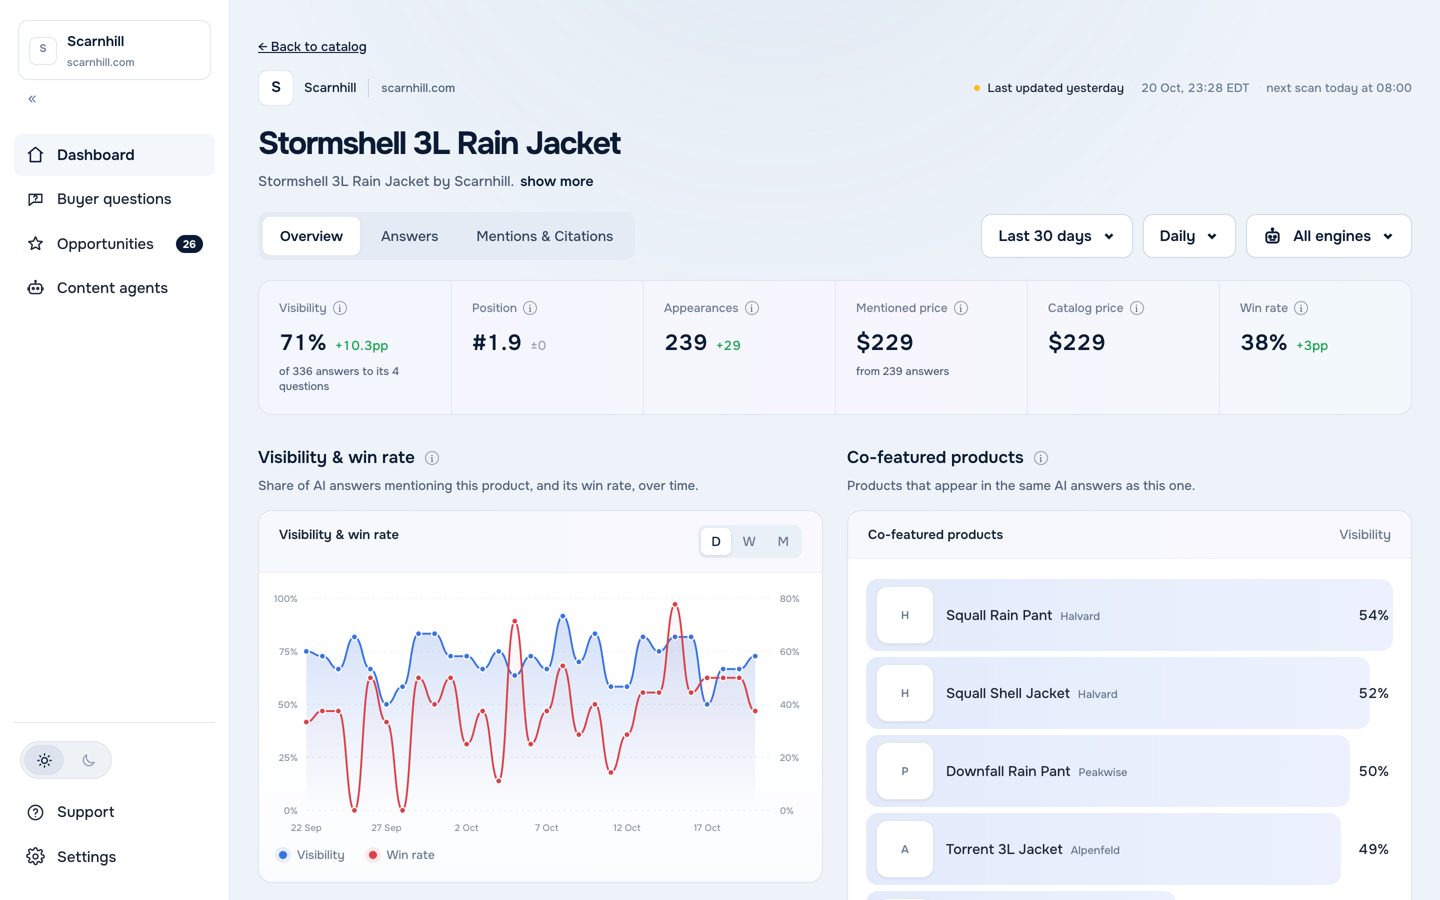Select the M monthly chart granularity
This screenshot has height=900, width=1440.
pyautogui.click(x=783, y=542)
